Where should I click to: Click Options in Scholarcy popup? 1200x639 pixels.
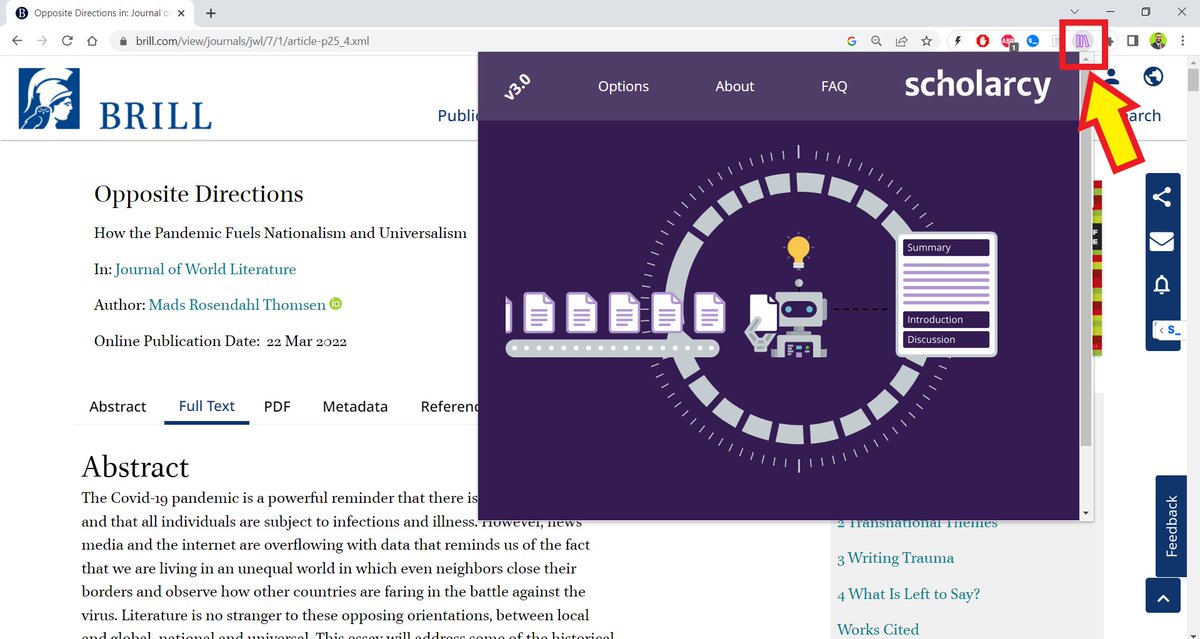pyautogui.click(x=623, y=86)
